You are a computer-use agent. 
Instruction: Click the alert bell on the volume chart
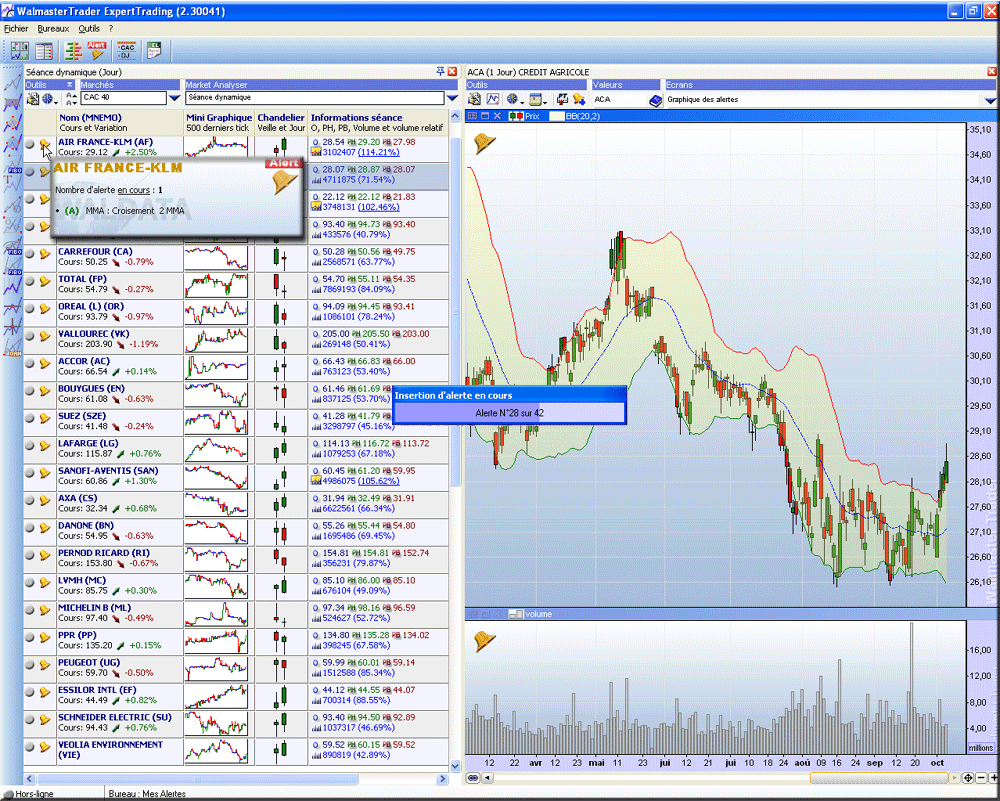tap(485, 641)
